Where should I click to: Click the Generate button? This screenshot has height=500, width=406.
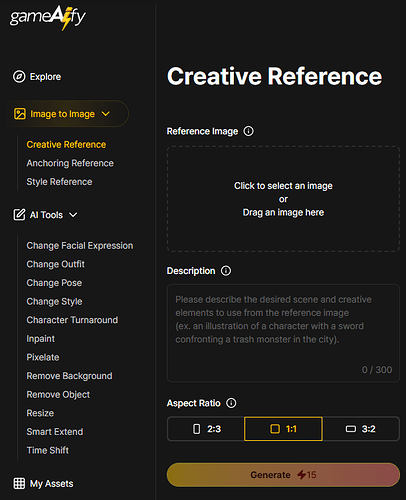283,474
